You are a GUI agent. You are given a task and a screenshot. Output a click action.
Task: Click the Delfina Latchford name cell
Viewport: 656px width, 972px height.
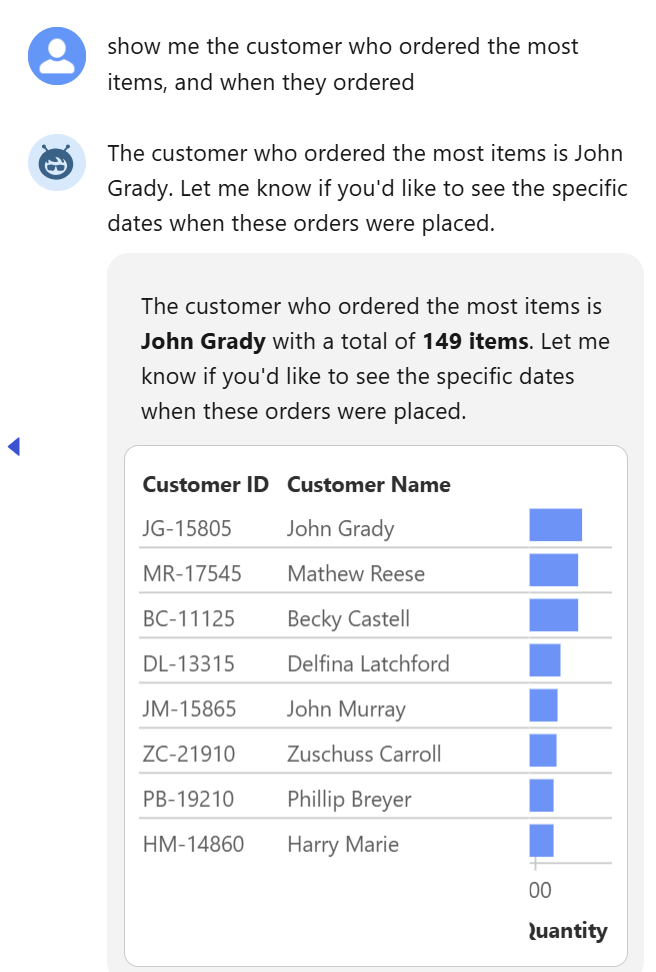(368, 664)
